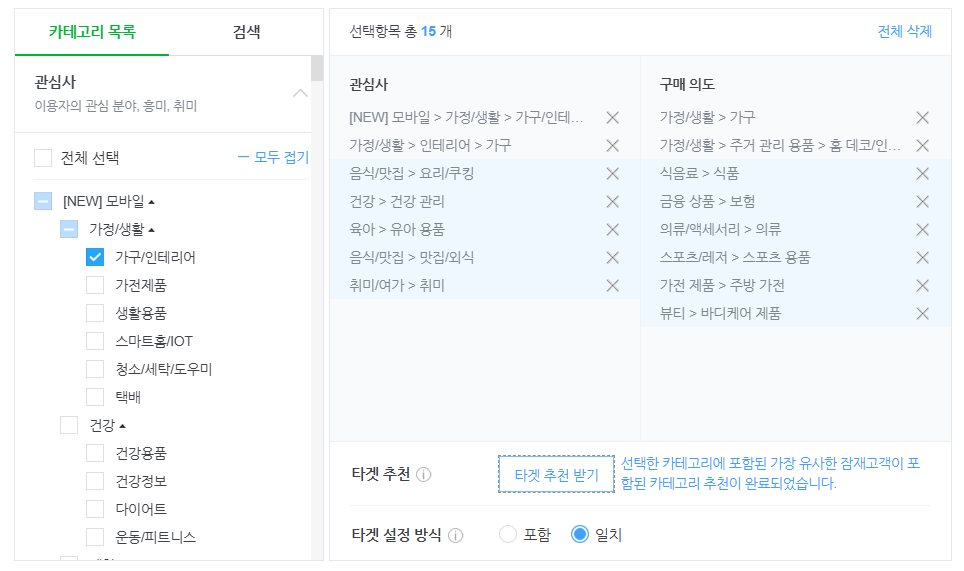Remove [NEW] 모바일 > 가정/생활 > 가구/인테 interest item
This screenshot has width=964, height=571.
[x=612, y=117]
